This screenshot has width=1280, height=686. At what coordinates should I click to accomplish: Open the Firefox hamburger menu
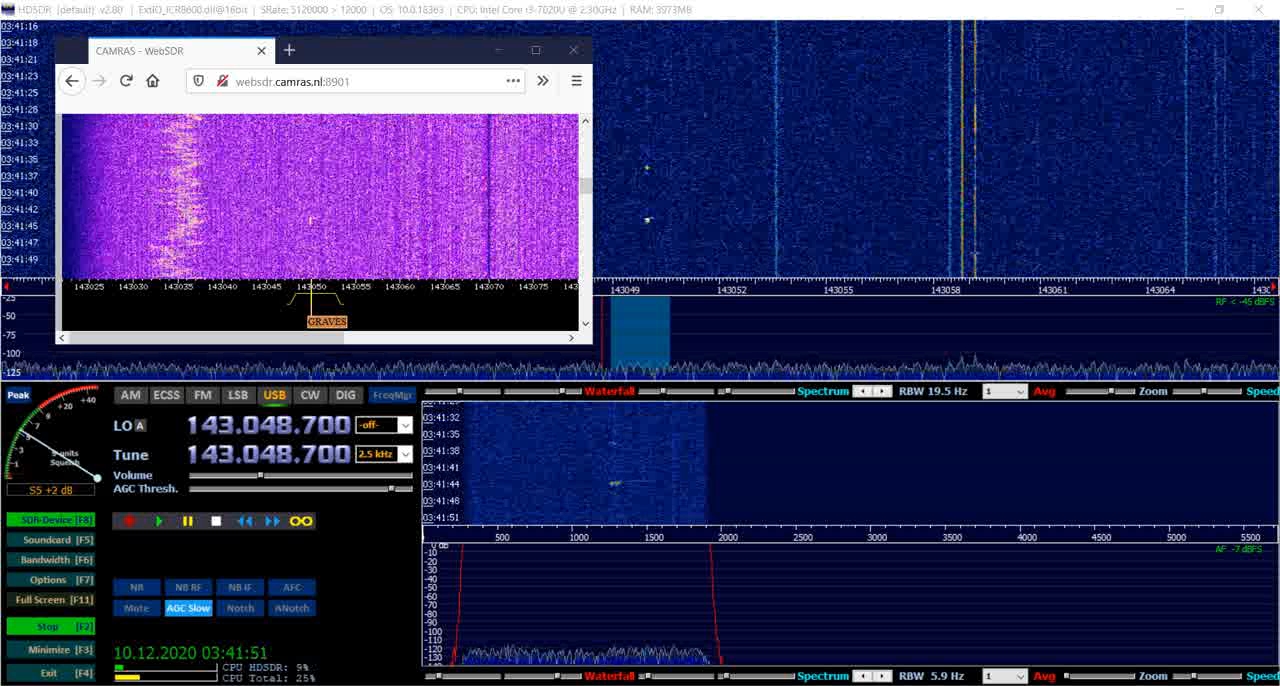coord(576,81)
